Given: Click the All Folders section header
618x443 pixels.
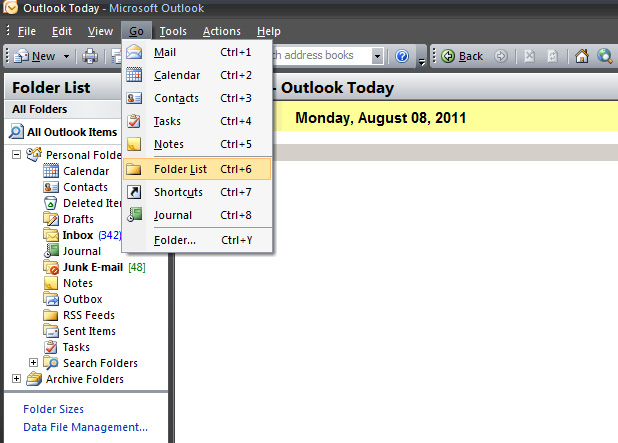Looking at the screenshot, I should (63, 109).
